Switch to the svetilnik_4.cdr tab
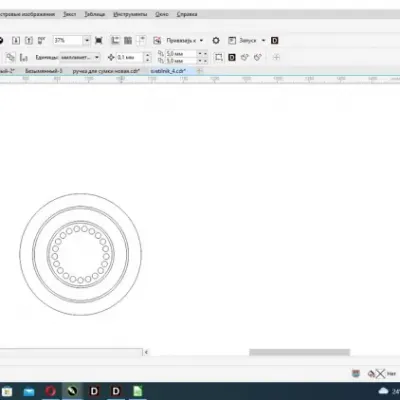This screenshot has width=400, height=400. coord(168,71)
